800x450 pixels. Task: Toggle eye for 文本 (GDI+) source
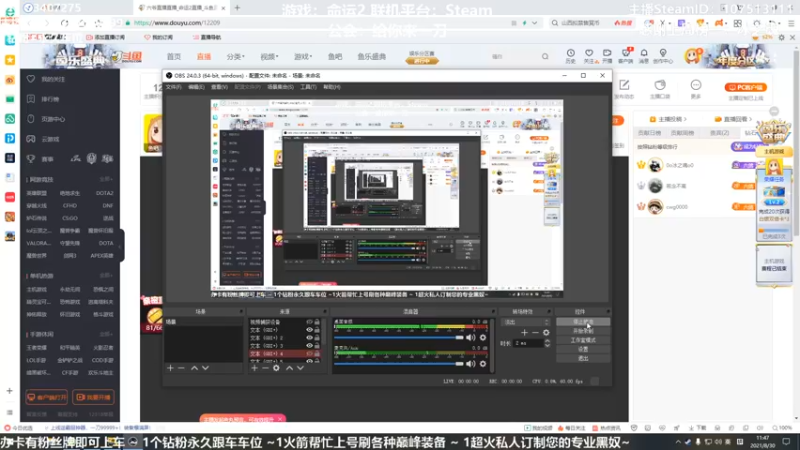pyautogui.click(x=309, y=330)
